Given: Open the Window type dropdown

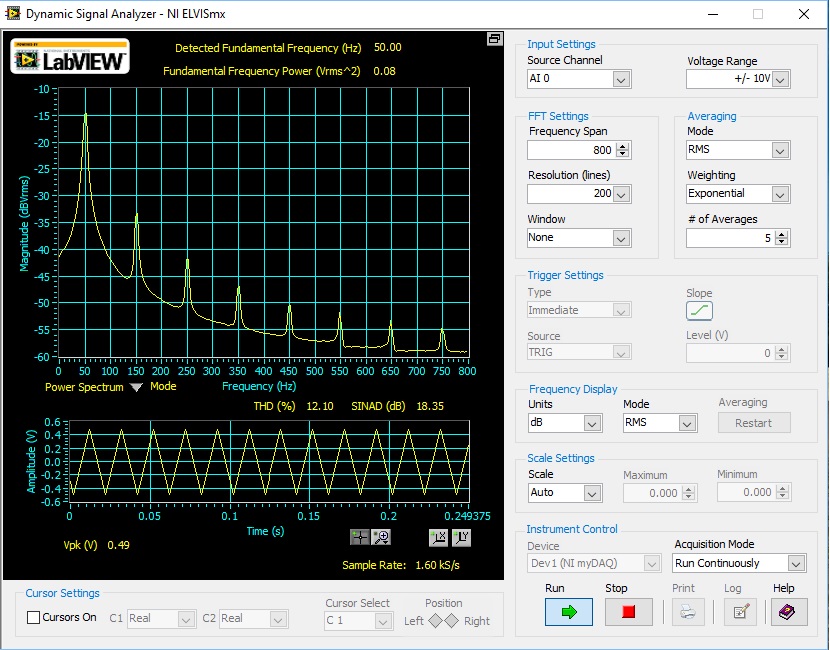Looking at the screenshot, I should click(620, 238).
